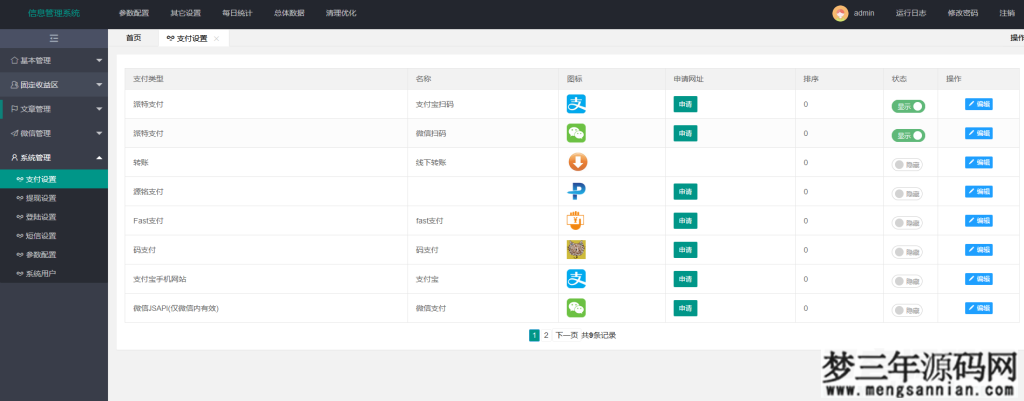
Task: Click the Fast支付 orange icon
Action: (577, 220)
